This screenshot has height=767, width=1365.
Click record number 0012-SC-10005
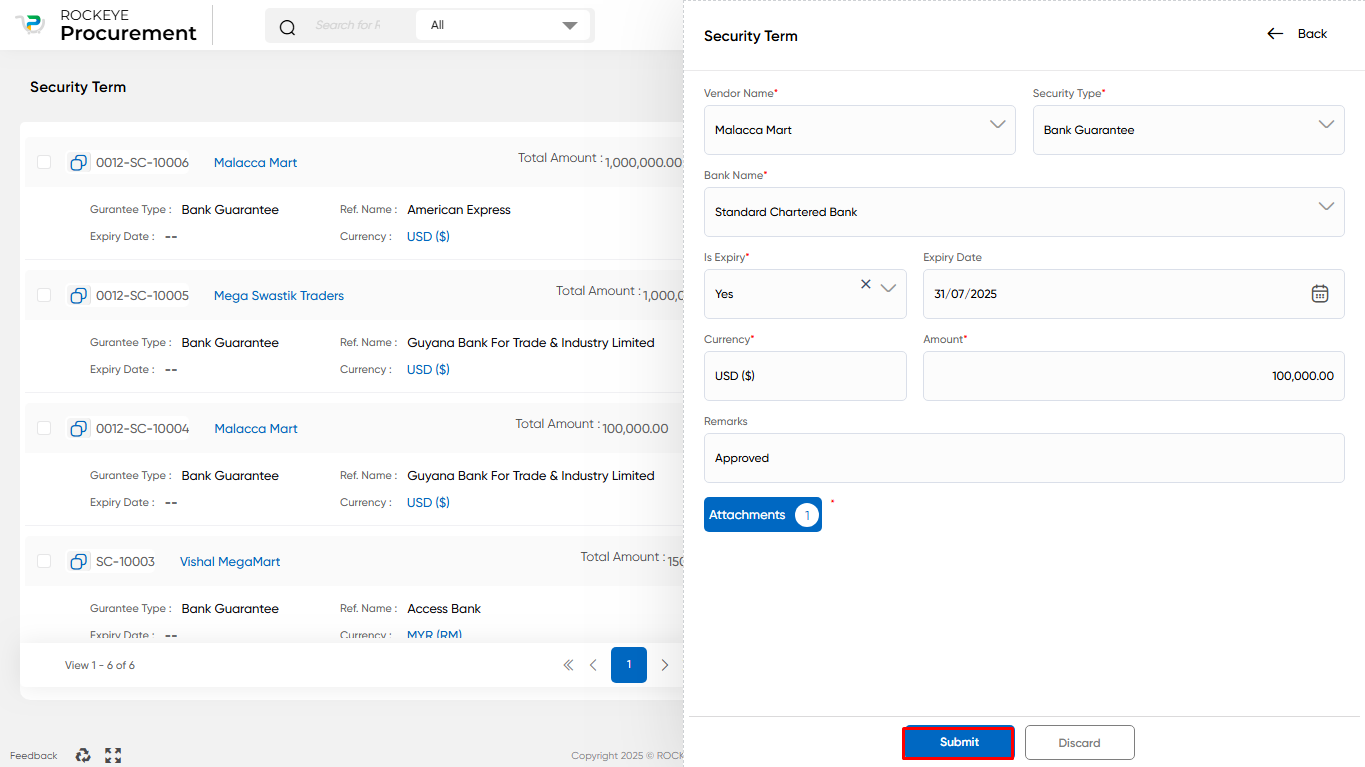pyautogui.click(x=142, y=296)
